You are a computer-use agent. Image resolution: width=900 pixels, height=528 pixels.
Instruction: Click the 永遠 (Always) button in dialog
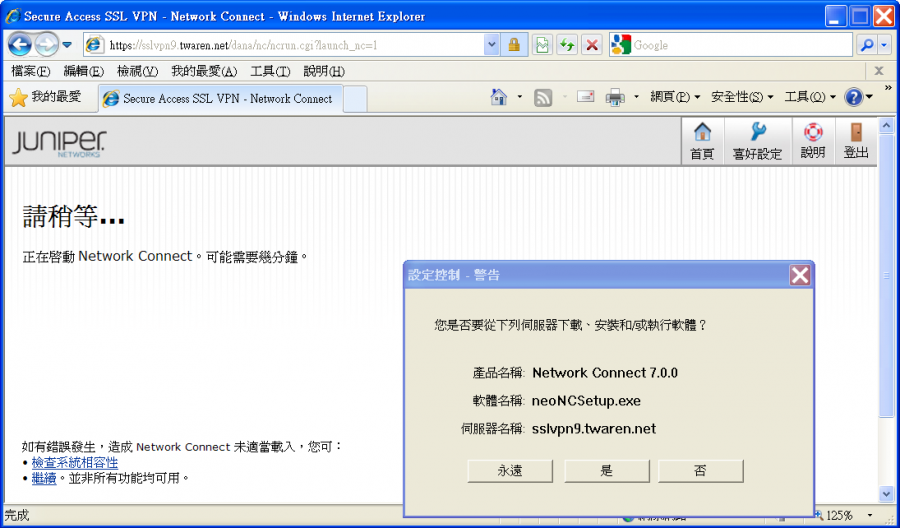coord(510,471)
